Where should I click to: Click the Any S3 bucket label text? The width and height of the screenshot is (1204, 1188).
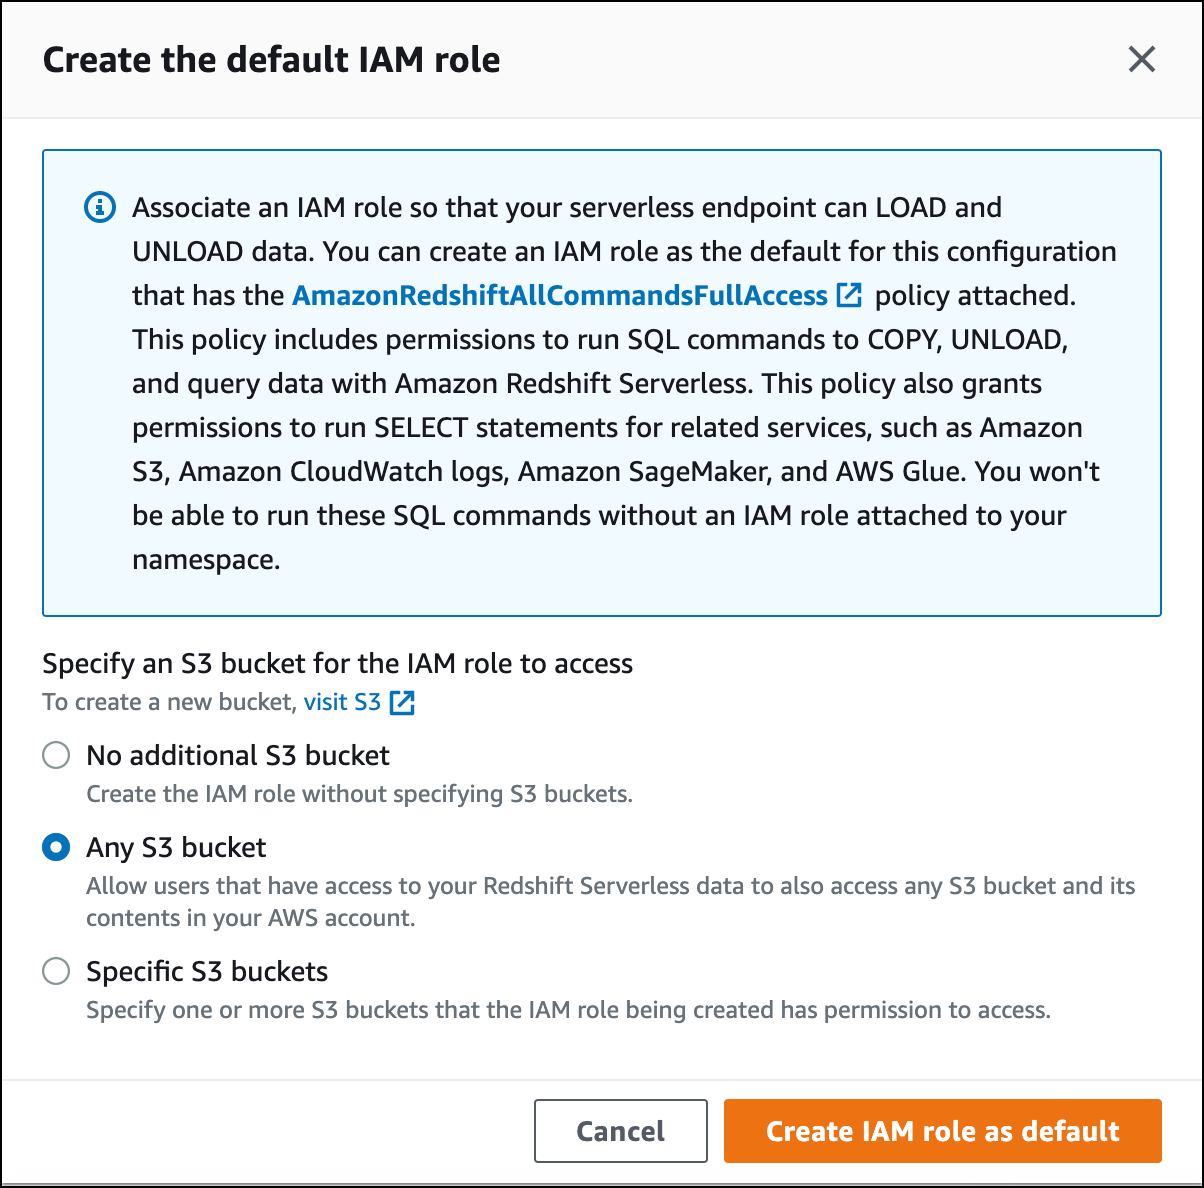(175, 847)
